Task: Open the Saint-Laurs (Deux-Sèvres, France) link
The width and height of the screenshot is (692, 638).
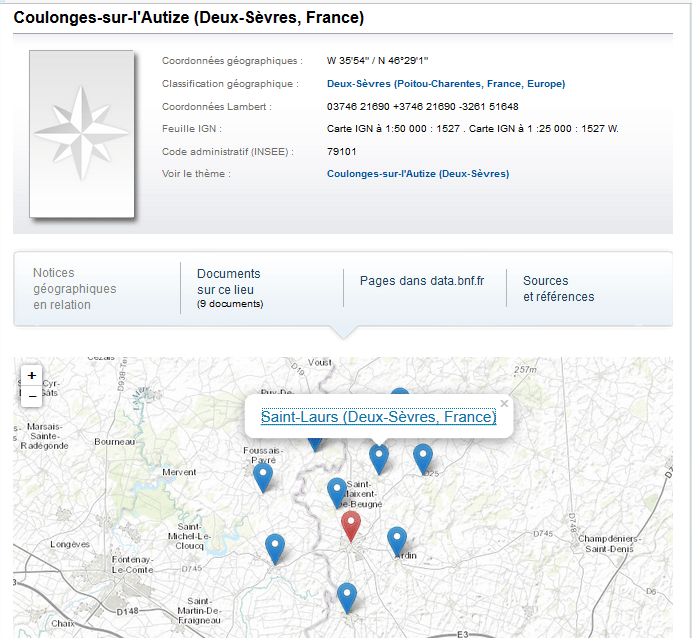Action: pos(378,417)
